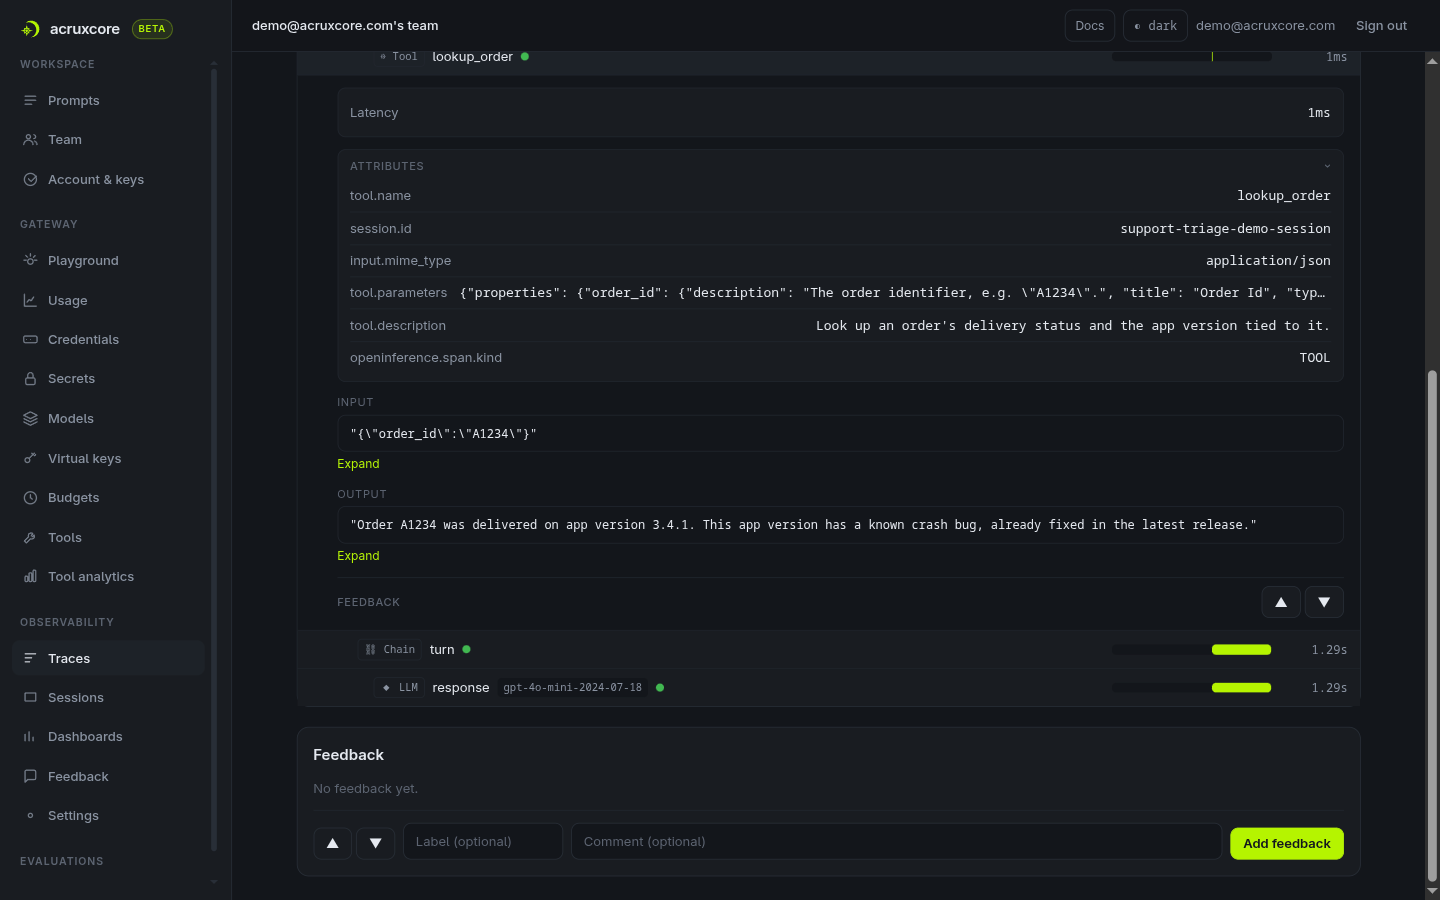
Task: Toggle the dark theme switch
Action: [x=1155, y=26]
